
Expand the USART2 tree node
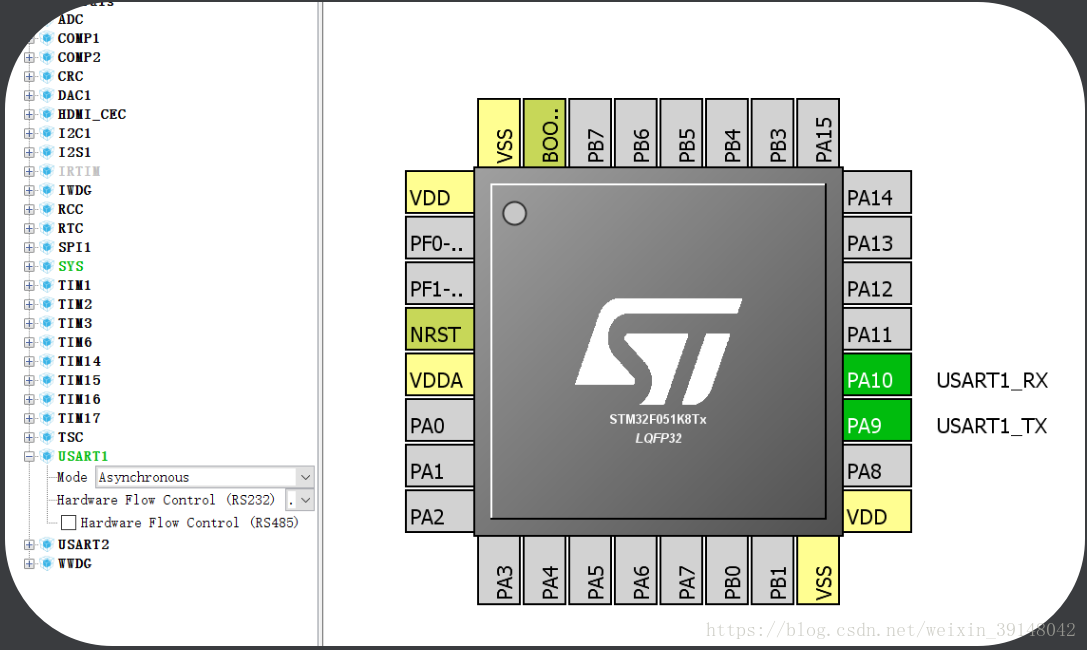[29, 545]
